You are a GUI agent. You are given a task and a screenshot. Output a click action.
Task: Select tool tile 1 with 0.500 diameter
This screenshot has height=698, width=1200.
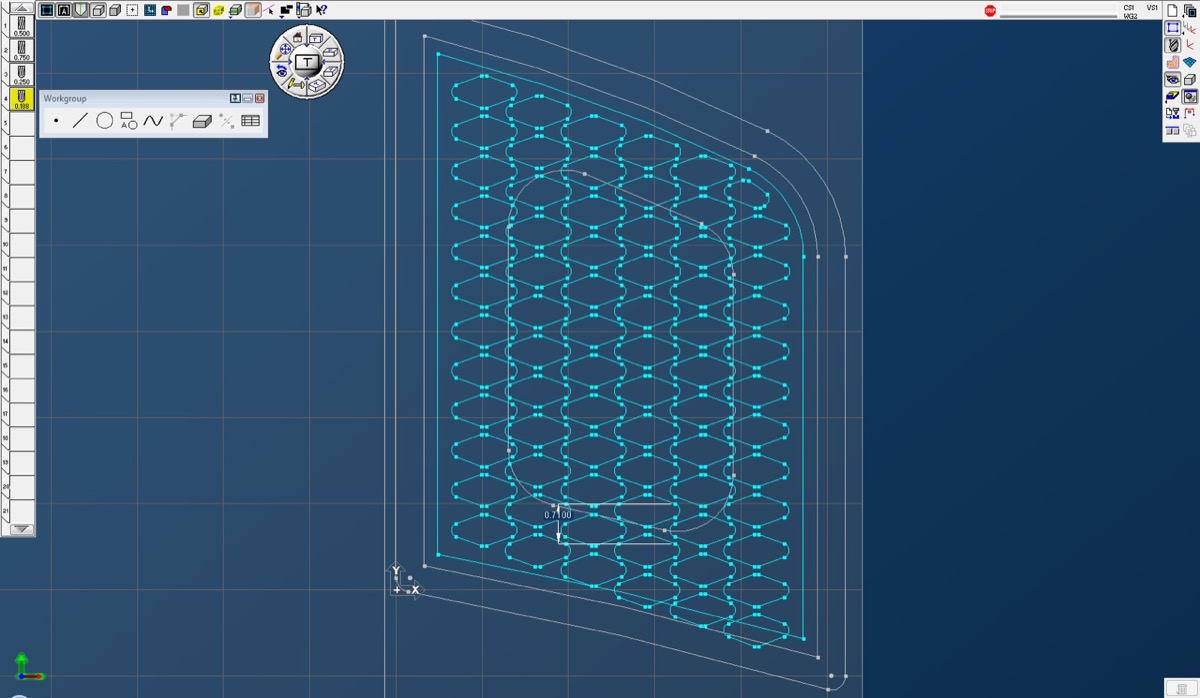pos(21,27)
